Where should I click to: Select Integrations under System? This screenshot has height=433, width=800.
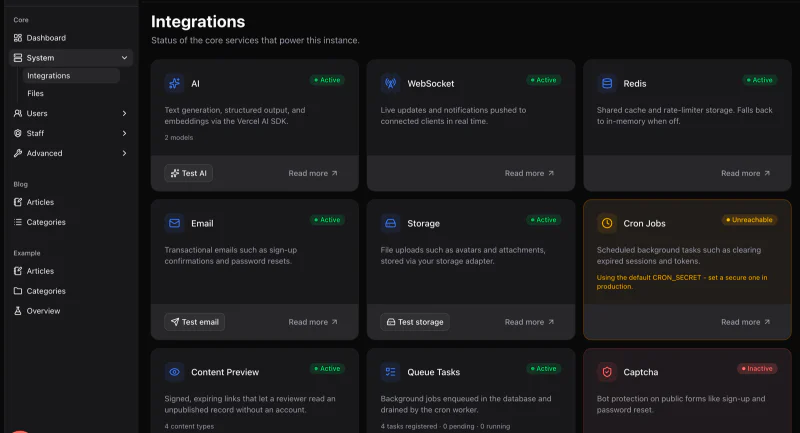coord(71,75)
